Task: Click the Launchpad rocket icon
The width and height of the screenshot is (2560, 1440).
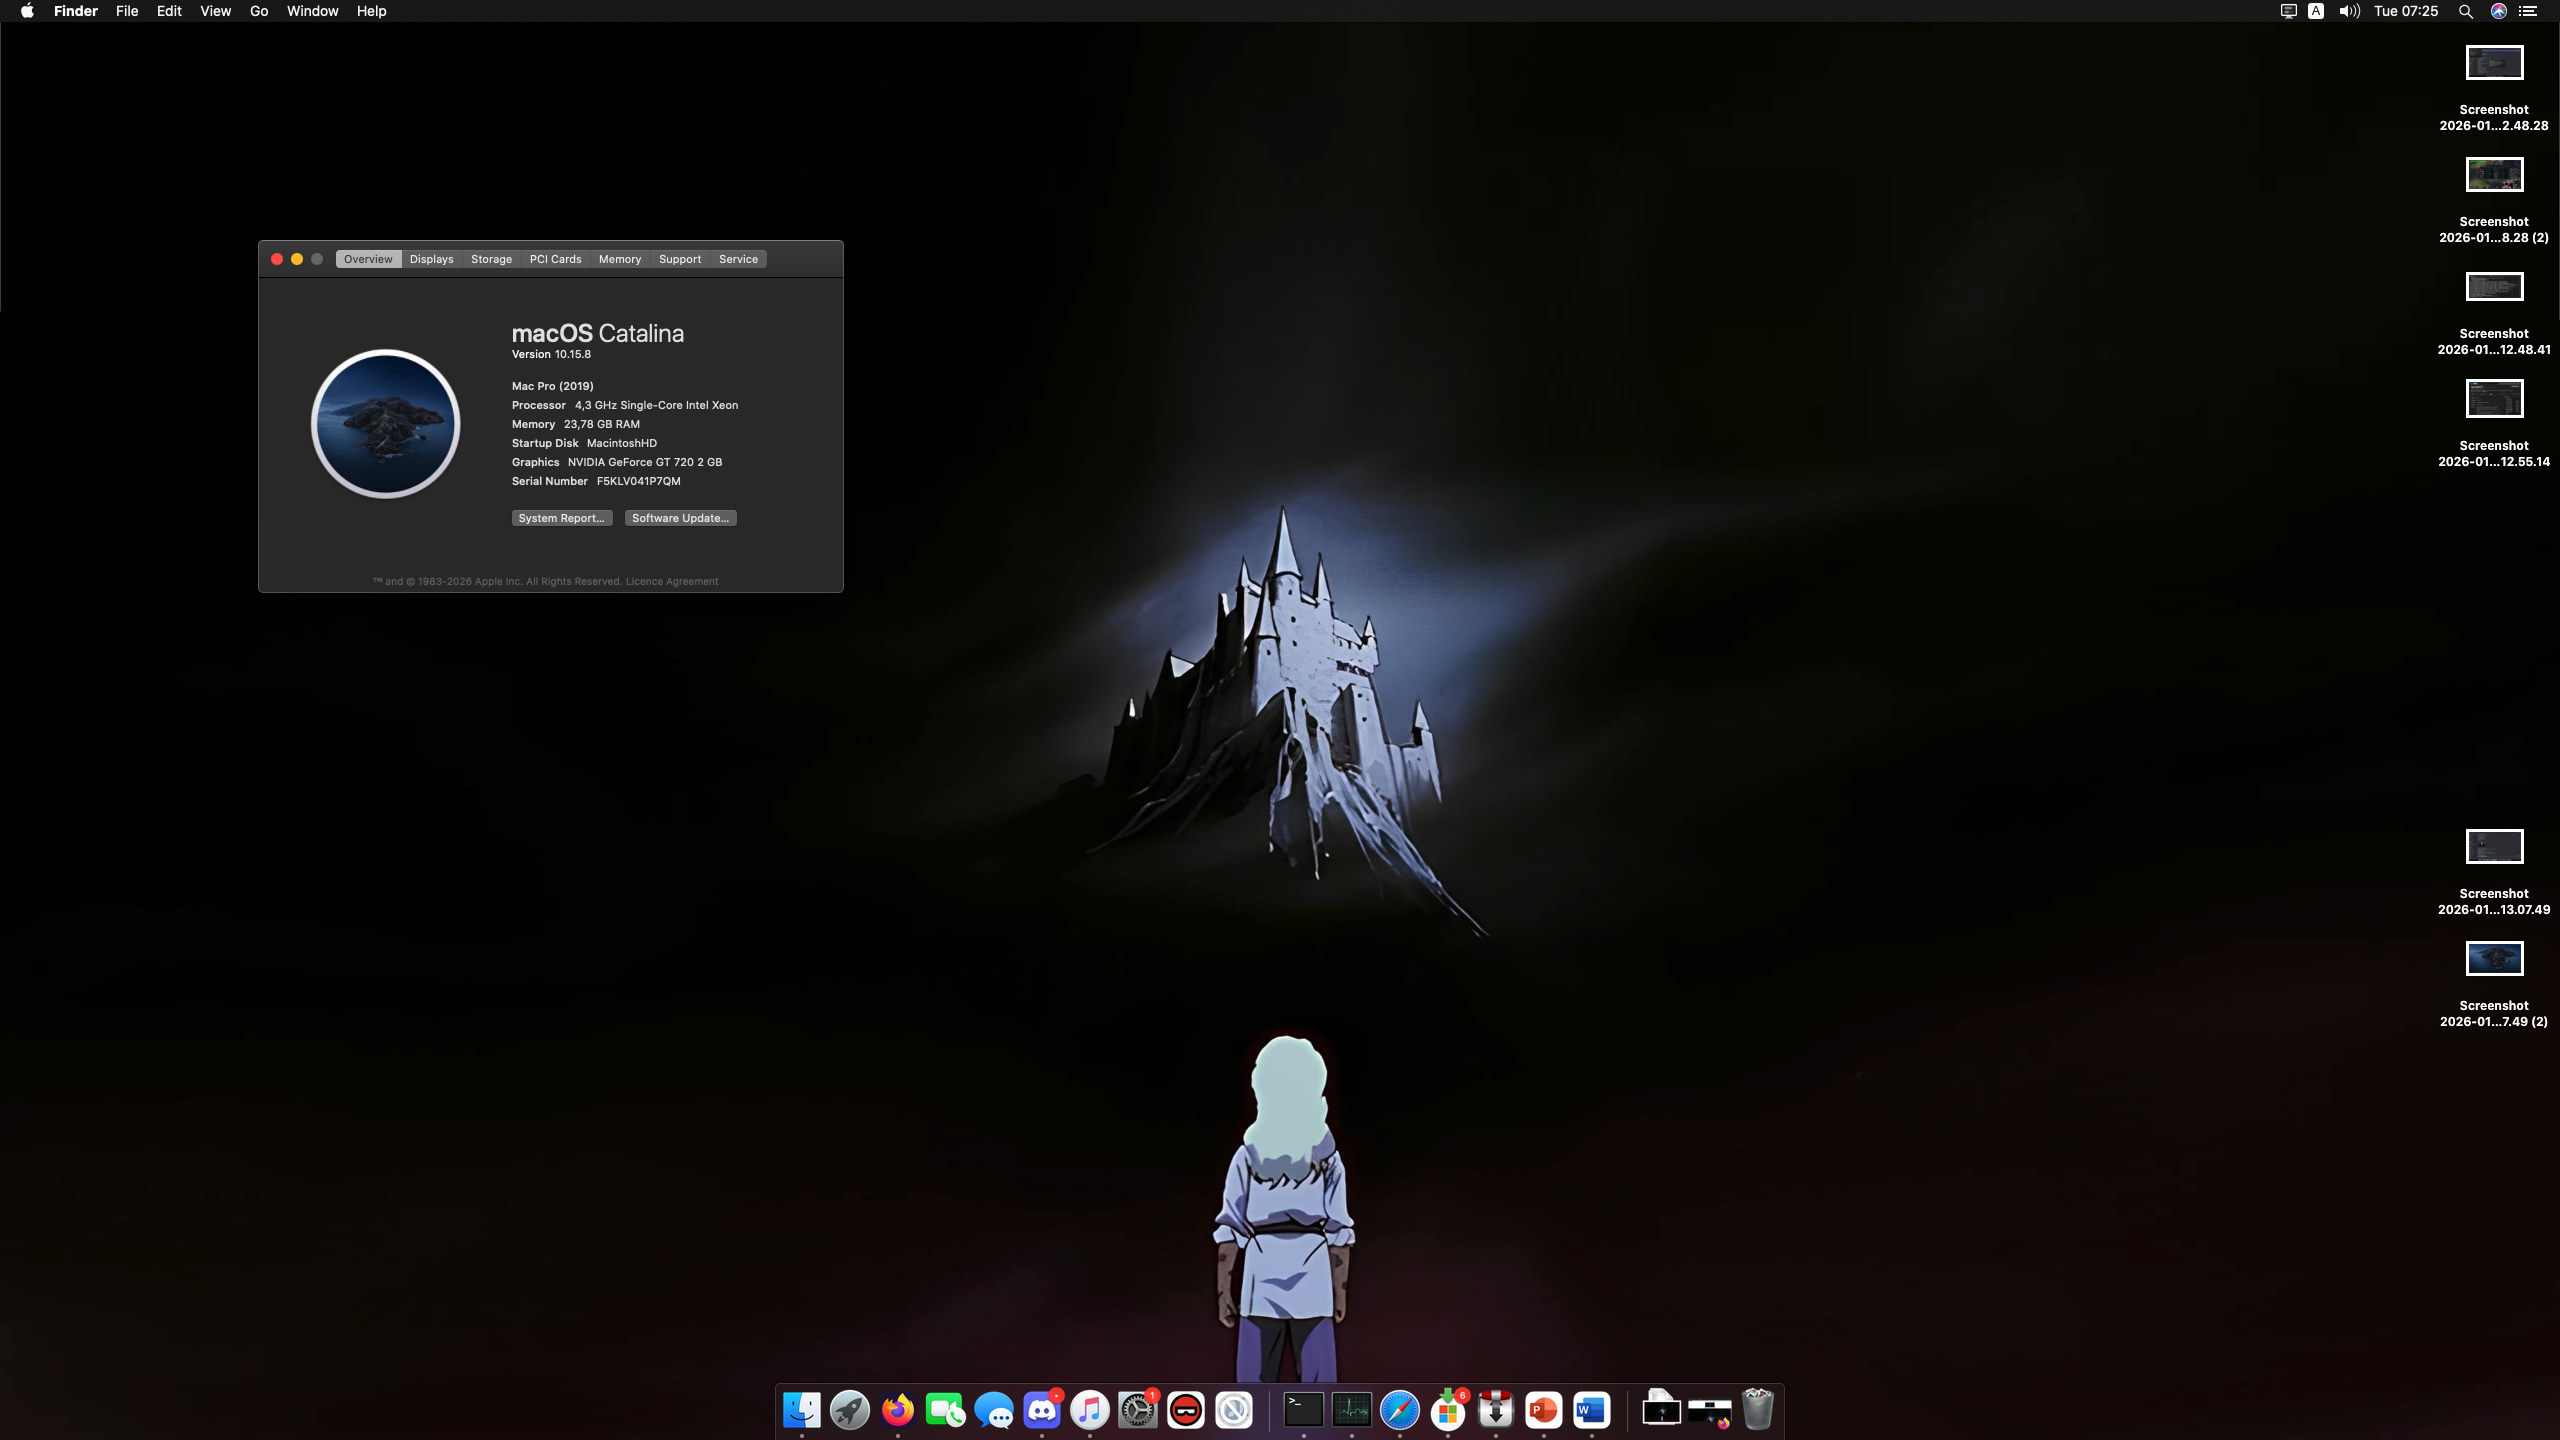Action: (x=849, y=1410)
